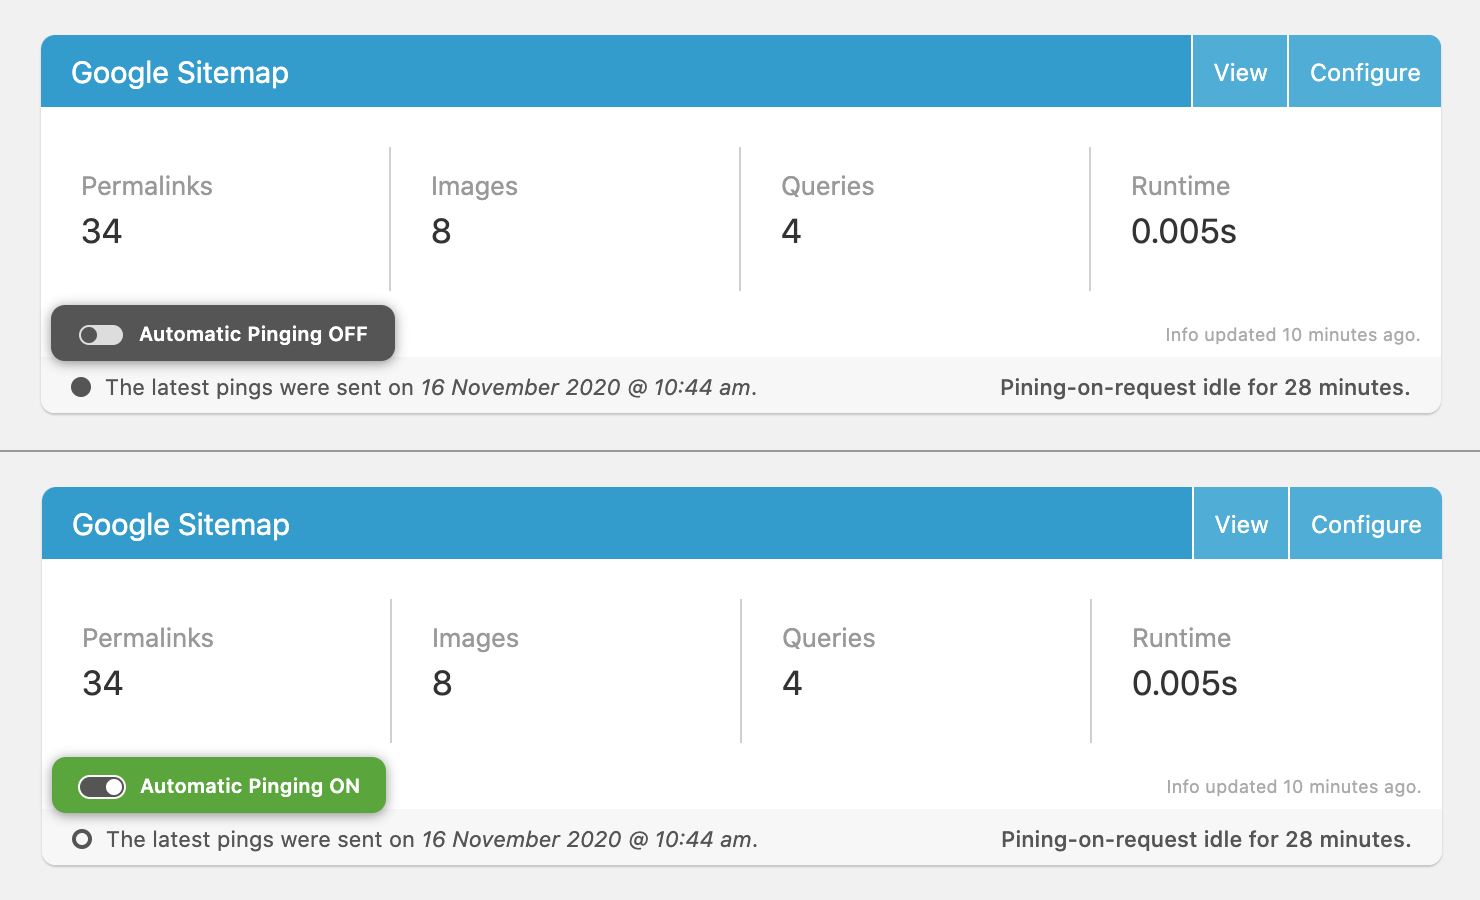This screenshot has width=1480, height=900.
Task: Click Images value 8 in the top card
Action: pos(441,231)
